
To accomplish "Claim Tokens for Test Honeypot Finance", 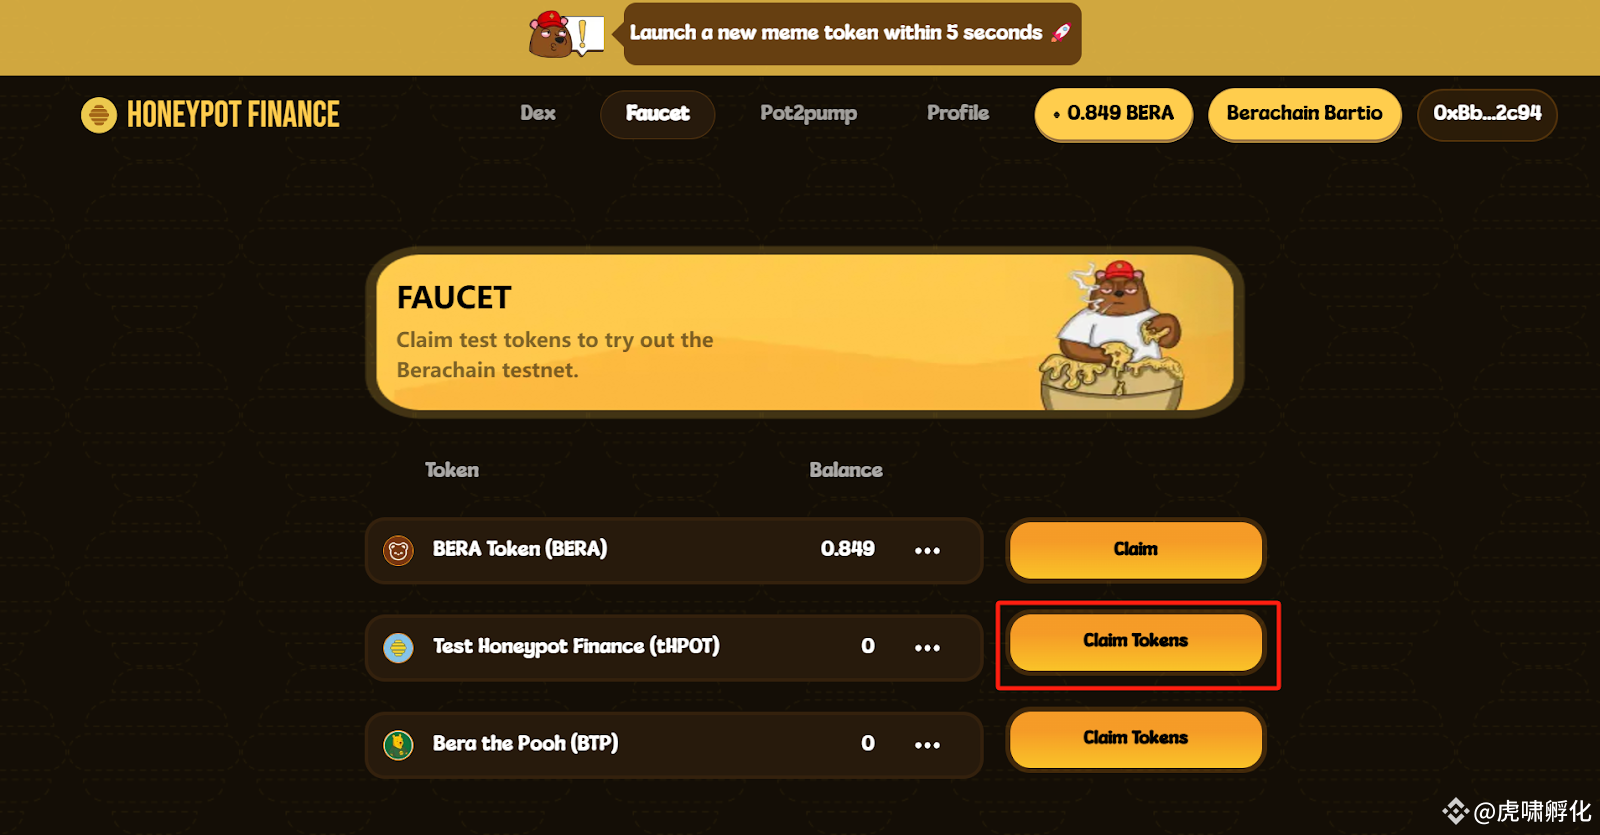I will [x=1136, y=642].
